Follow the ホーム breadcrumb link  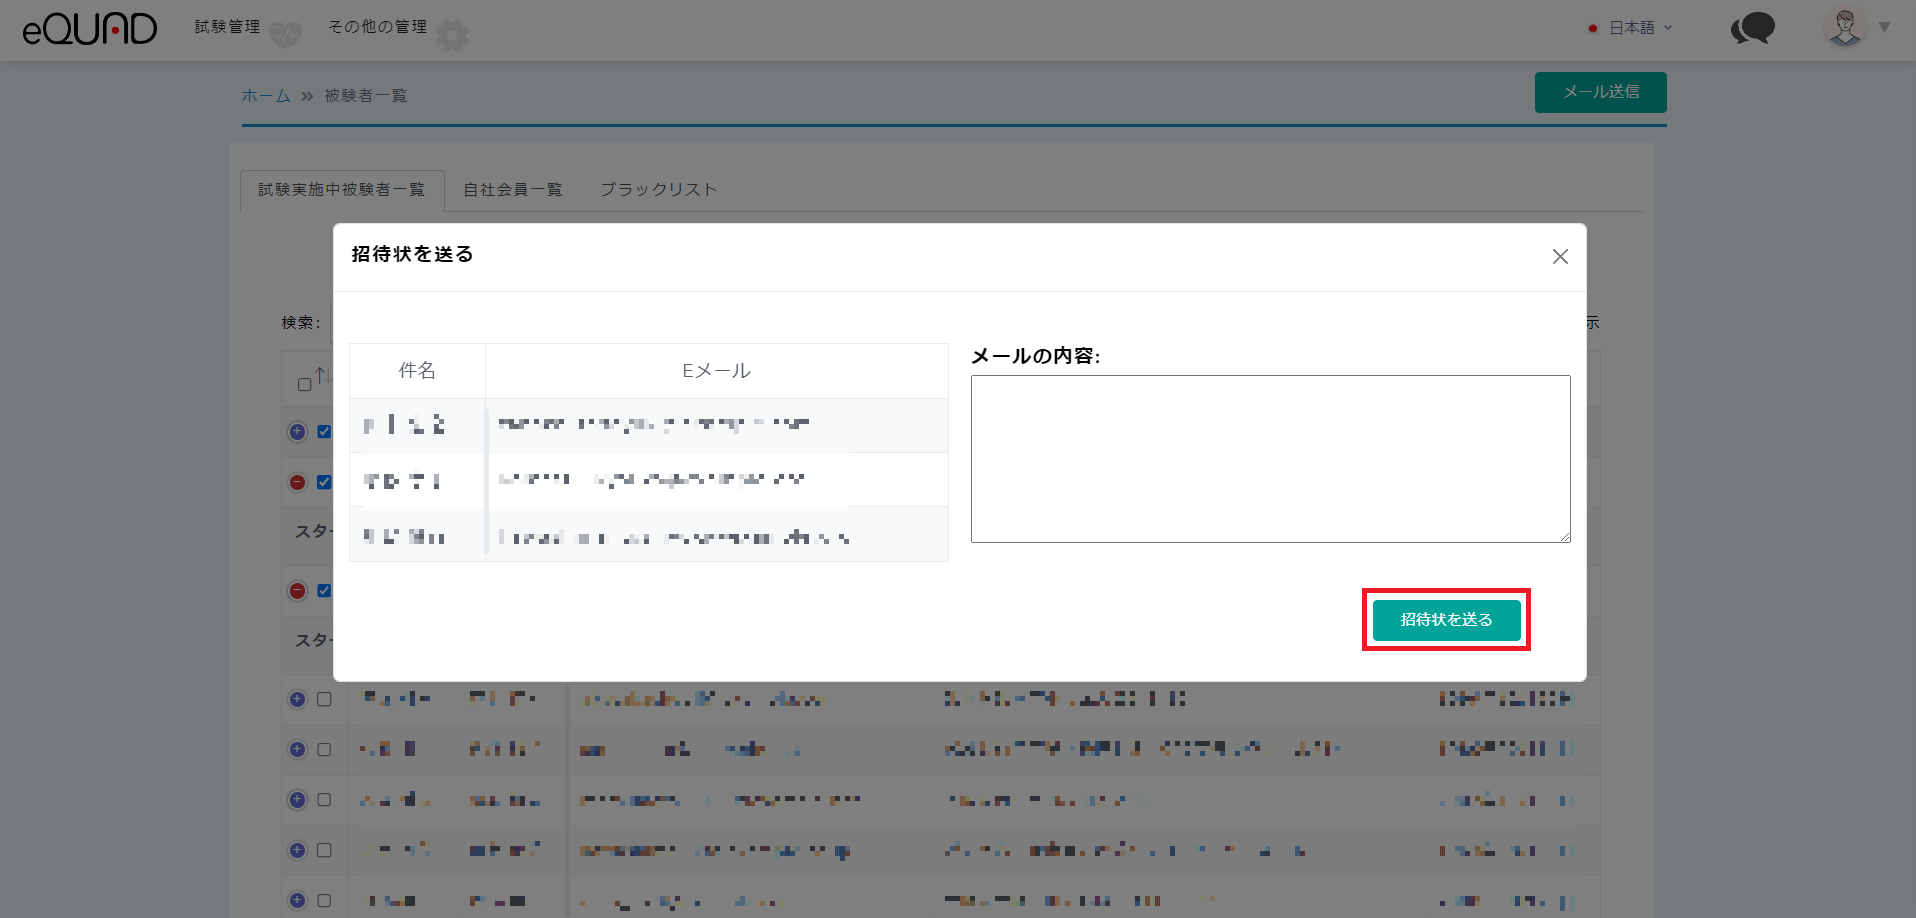[265, 96]
